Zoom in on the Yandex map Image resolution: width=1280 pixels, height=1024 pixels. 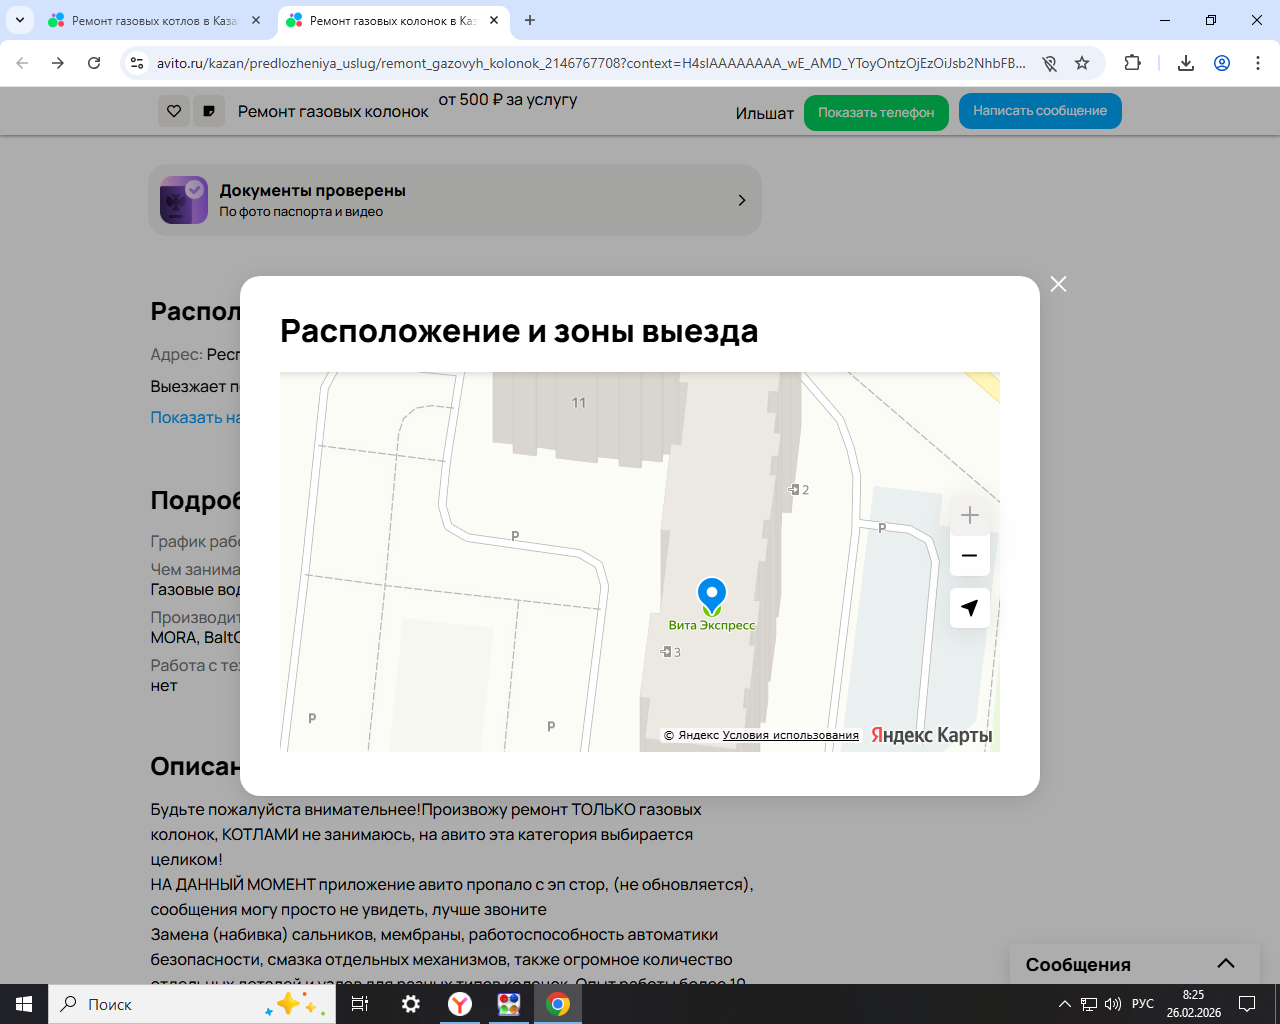(x=969, y=516)
